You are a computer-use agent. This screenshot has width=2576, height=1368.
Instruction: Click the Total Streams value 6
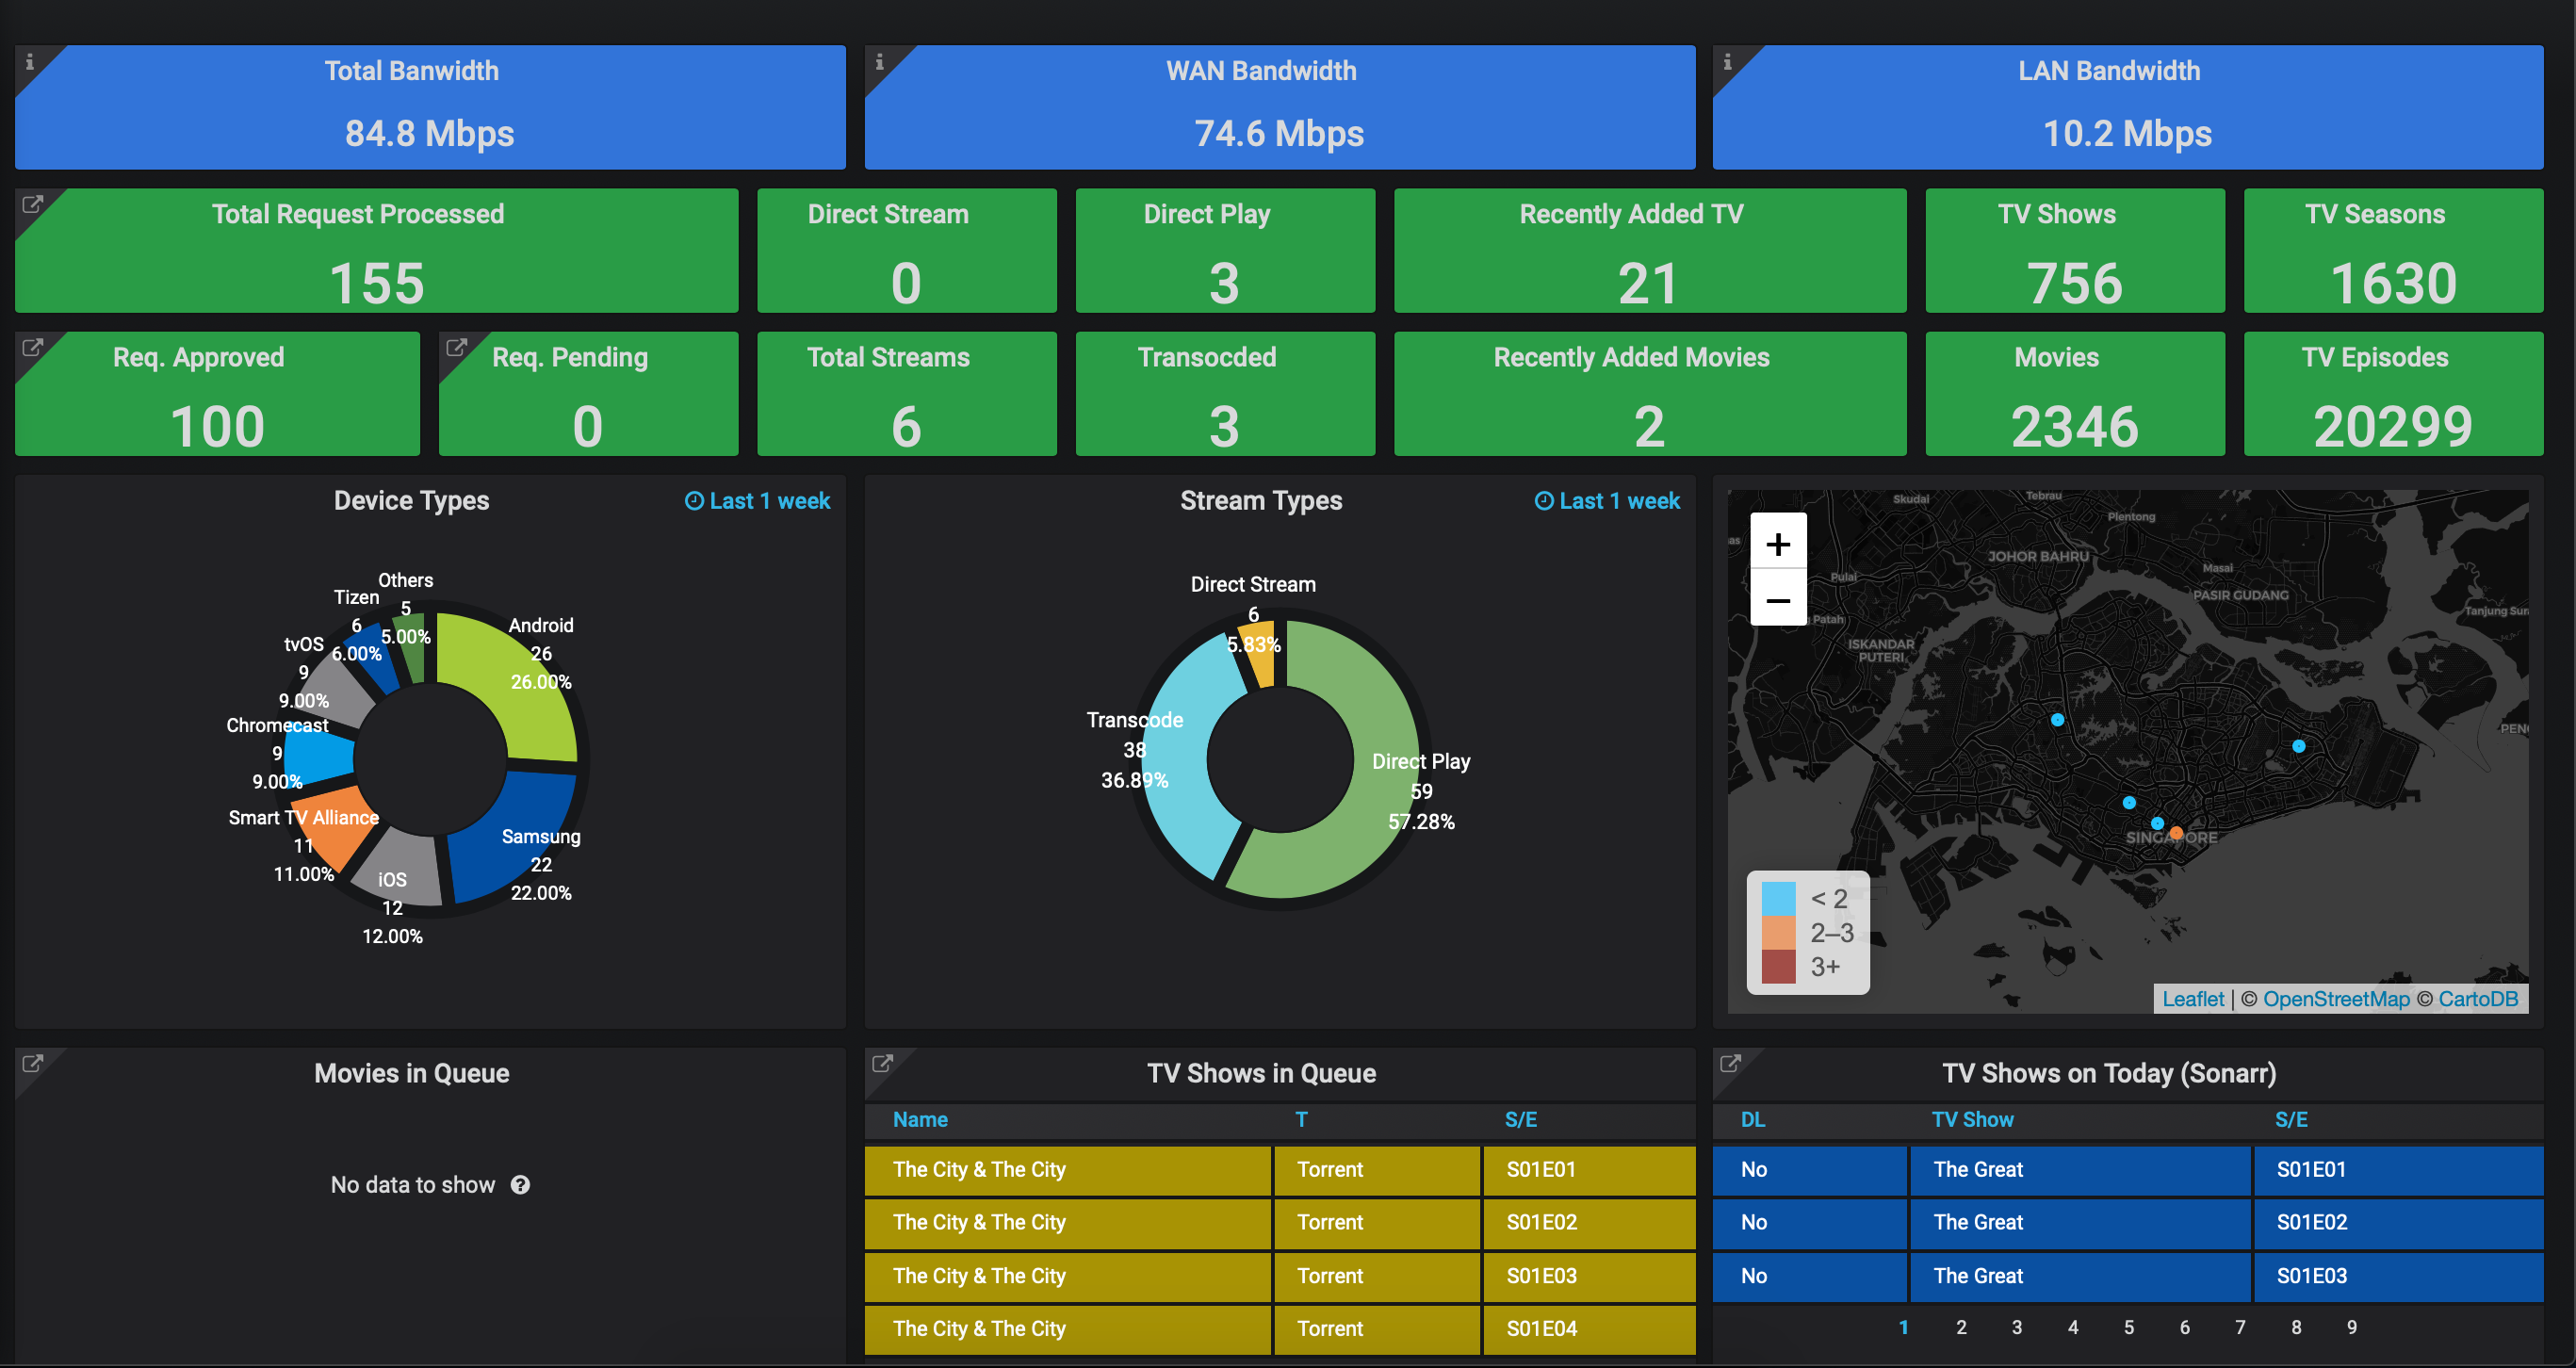906,427
